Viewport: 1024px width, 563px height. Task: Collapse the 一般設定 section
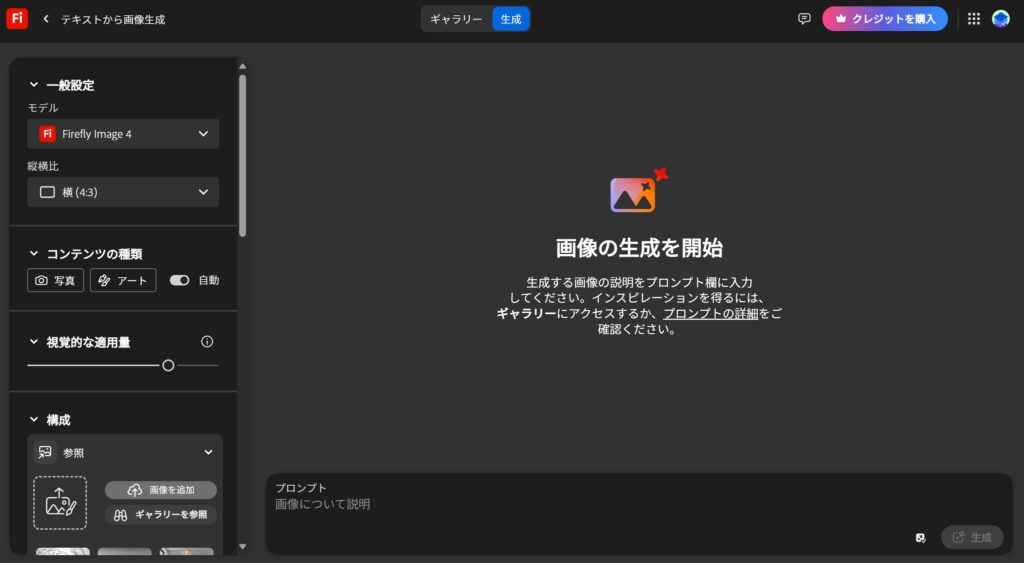34,85
